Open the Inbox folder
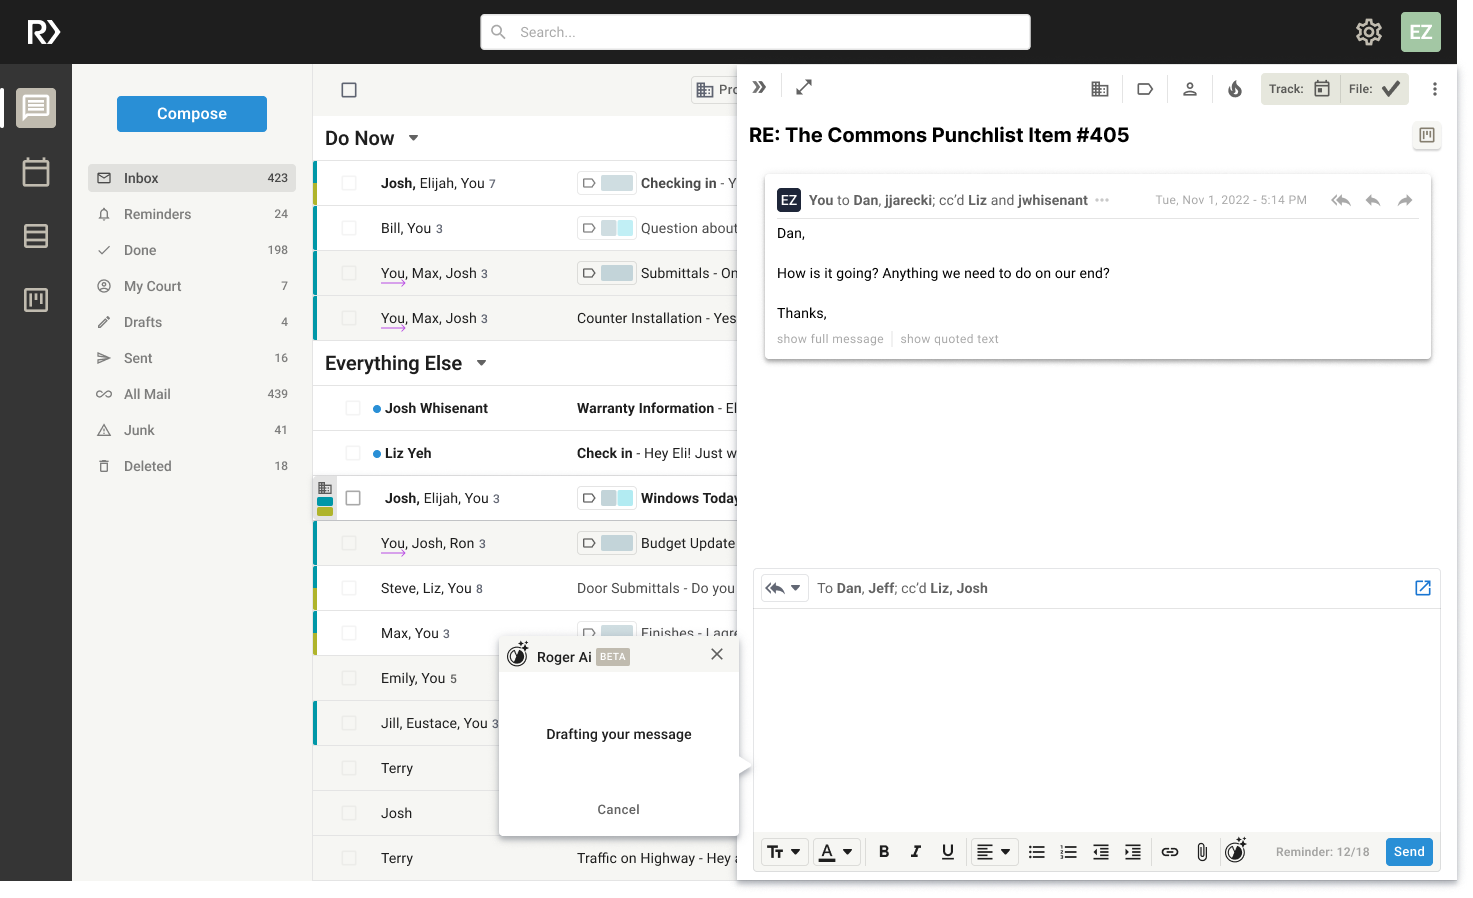1473x898 pixels. point(140,177)
